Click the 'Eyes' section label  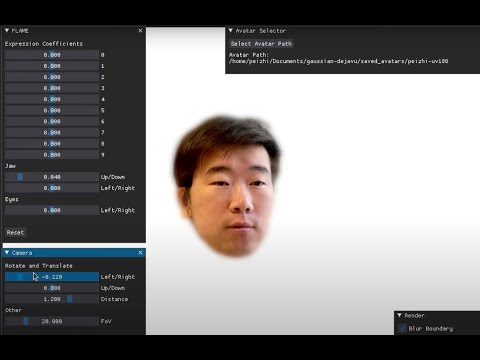tap(12, 199)
